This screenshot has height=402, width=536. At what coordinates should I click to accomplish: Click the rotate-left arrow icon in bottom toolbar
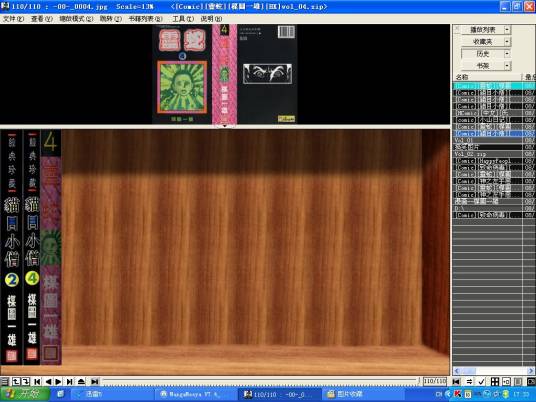[16, 381]
